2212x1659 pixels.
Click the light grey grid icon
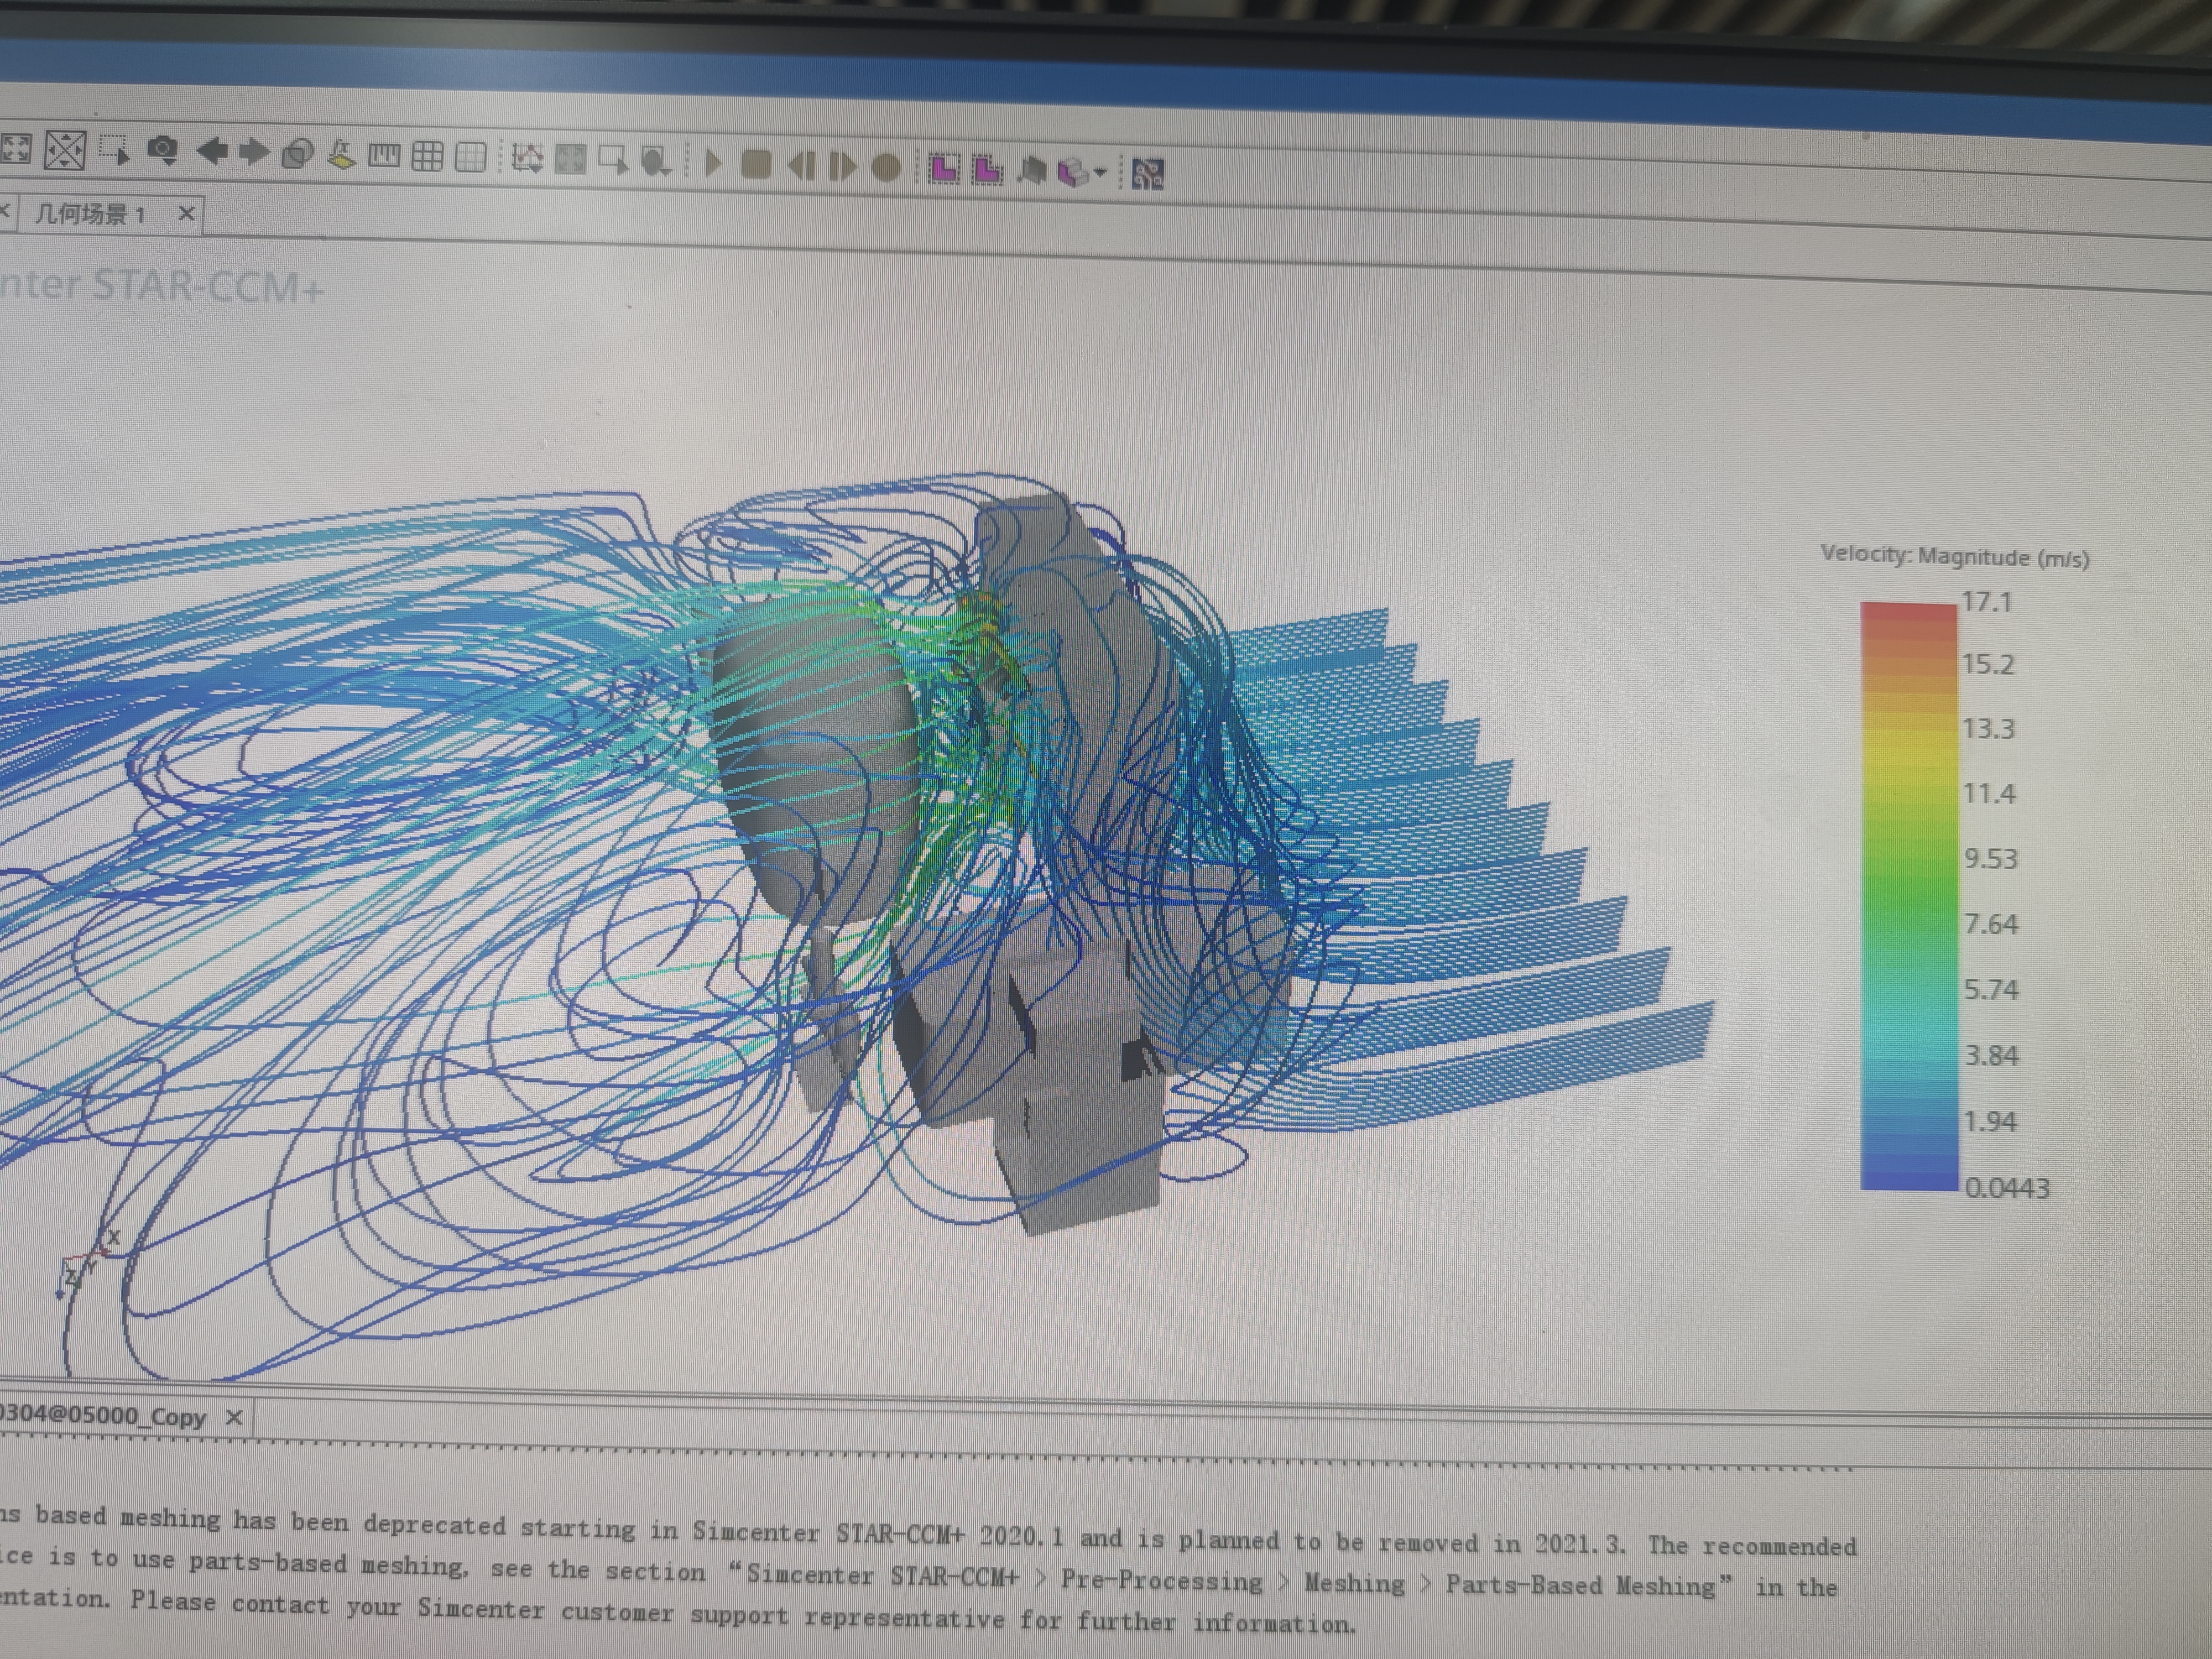(470, 157)
